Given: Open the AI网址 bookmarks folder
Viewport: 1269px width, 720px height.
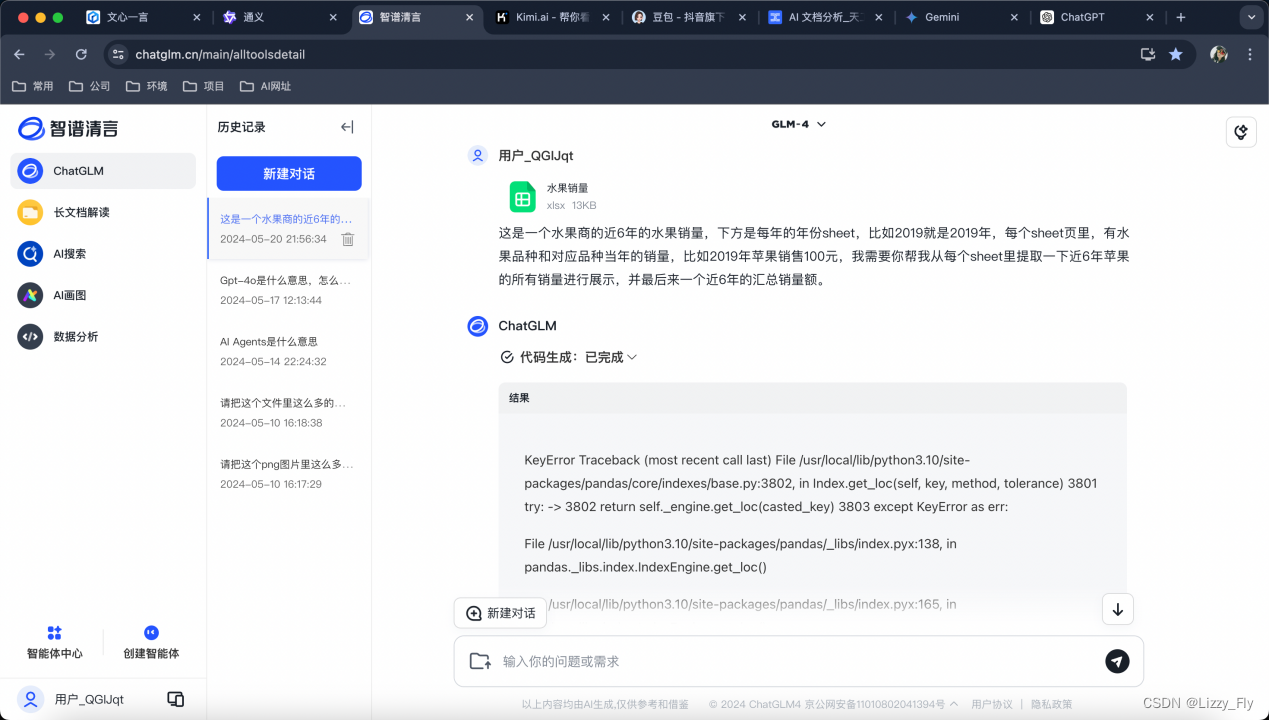Looking at the screenshot, I should pyautogui.click(x=265, y=86).
